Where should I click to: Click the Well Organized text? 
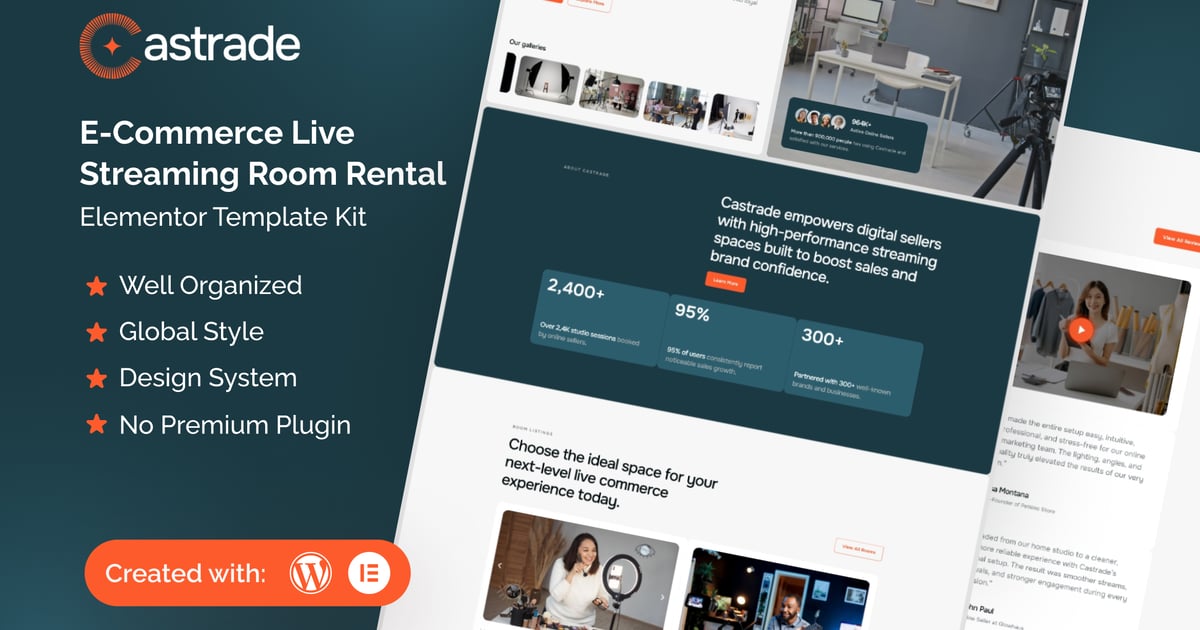click(210, 286)
